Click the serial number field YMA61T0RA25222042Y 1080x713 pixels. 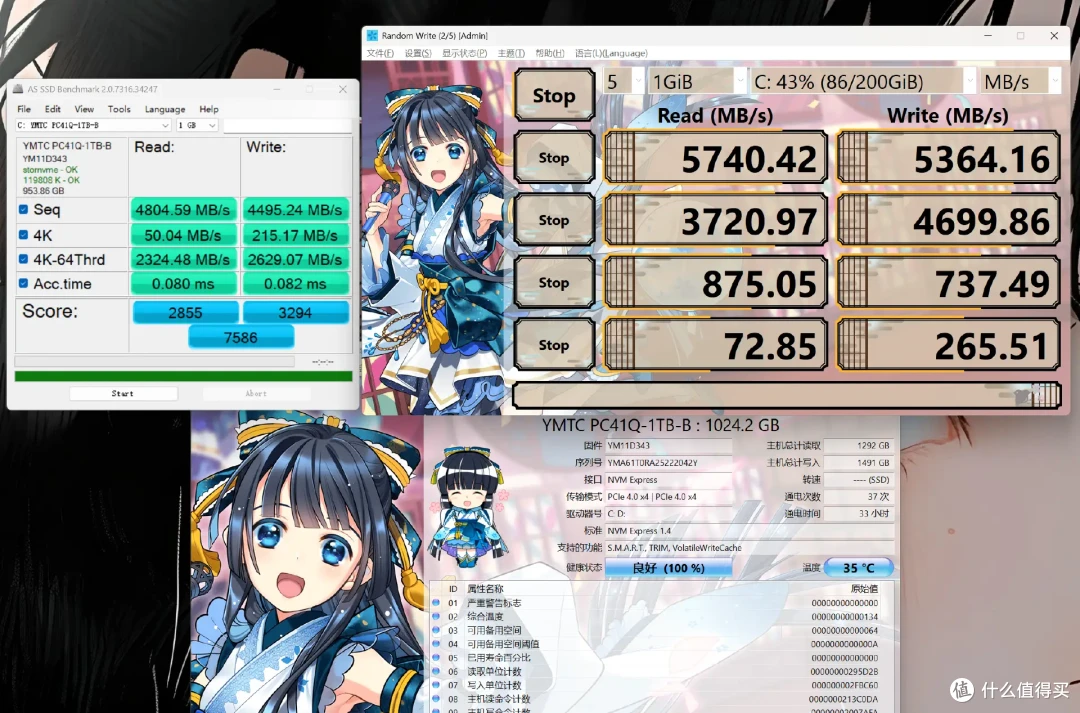click(x=668, y=463)
